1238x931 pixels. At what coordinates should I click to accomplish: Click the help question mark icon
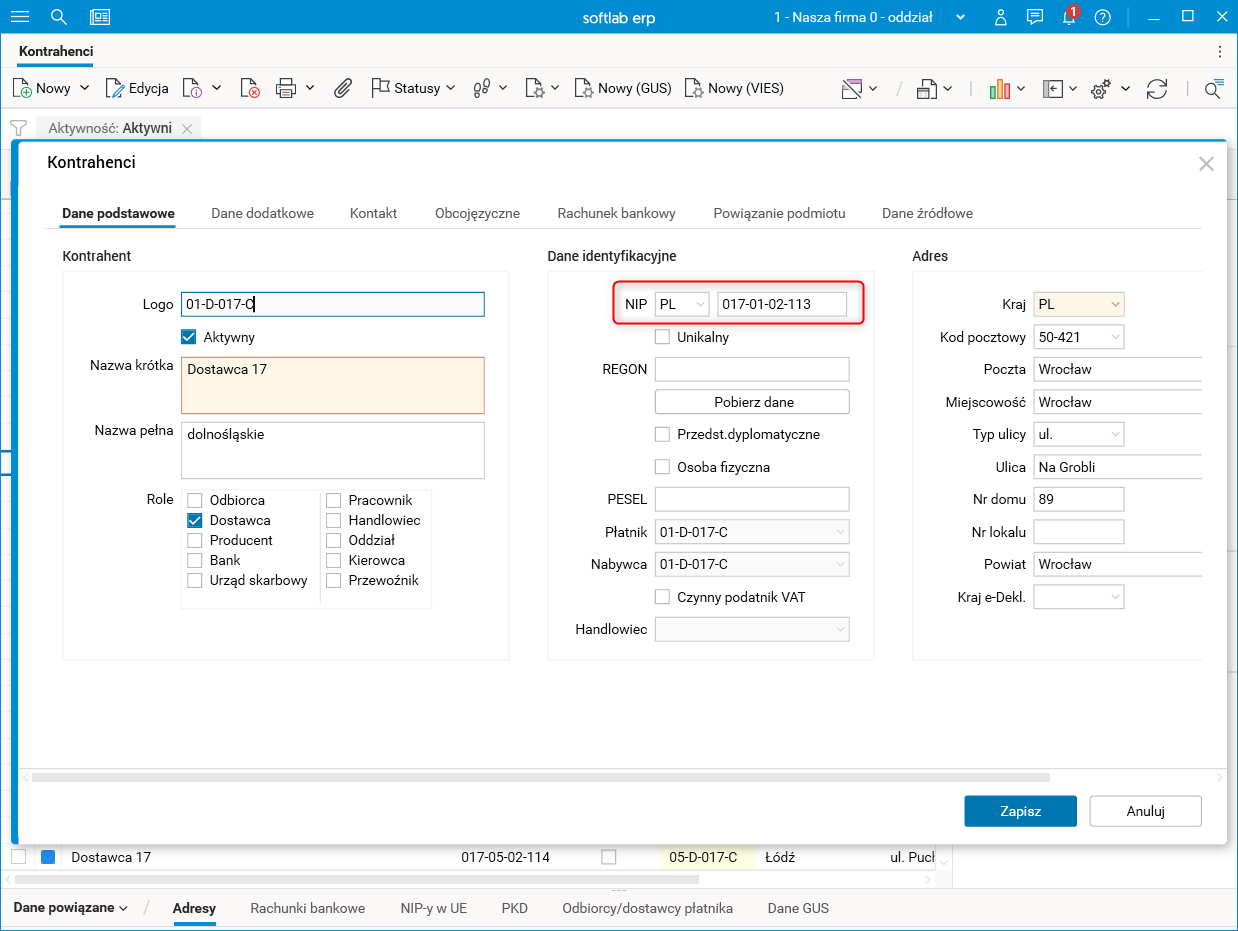coord(1103,17)
